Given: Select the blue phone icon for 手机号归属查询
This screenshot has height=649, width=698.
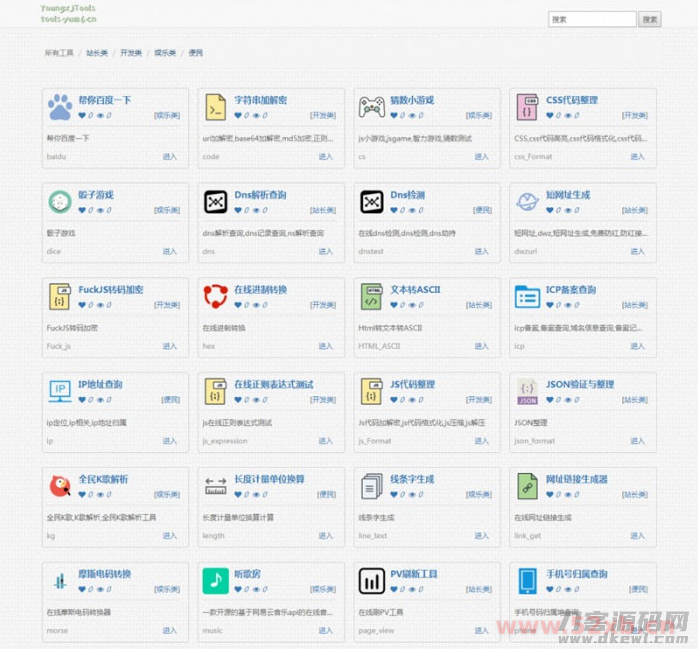Looking at the screenshot, I should tap(528, 581).
